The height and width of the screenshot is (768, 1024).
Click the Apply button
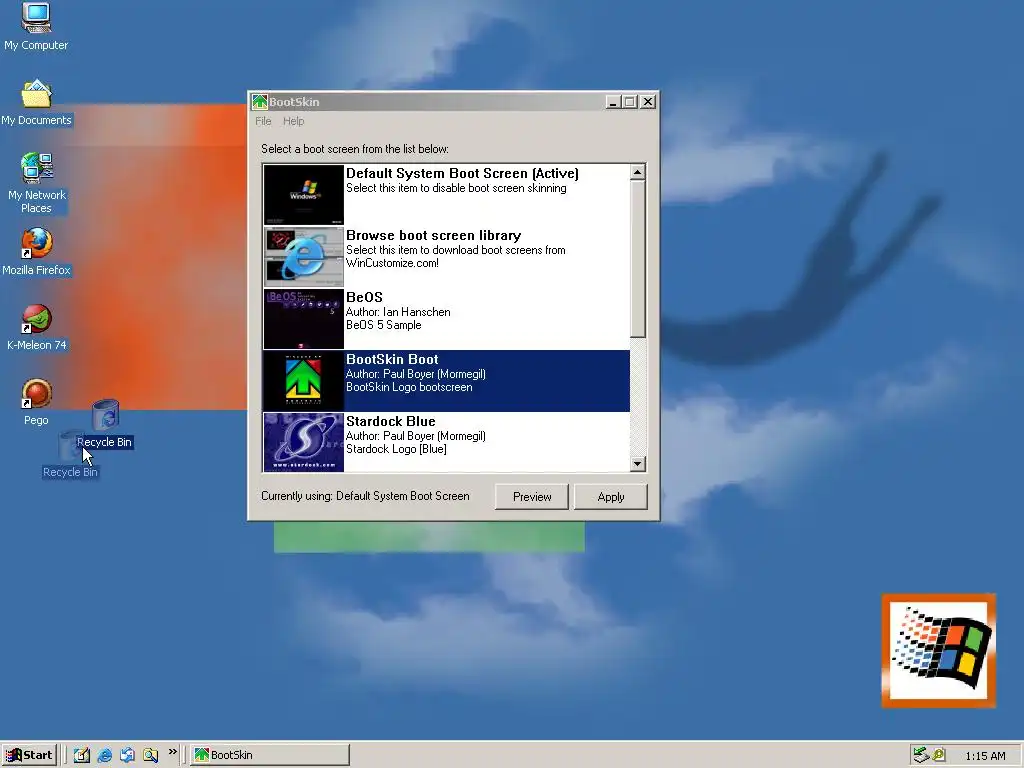[x=611, y=497]
